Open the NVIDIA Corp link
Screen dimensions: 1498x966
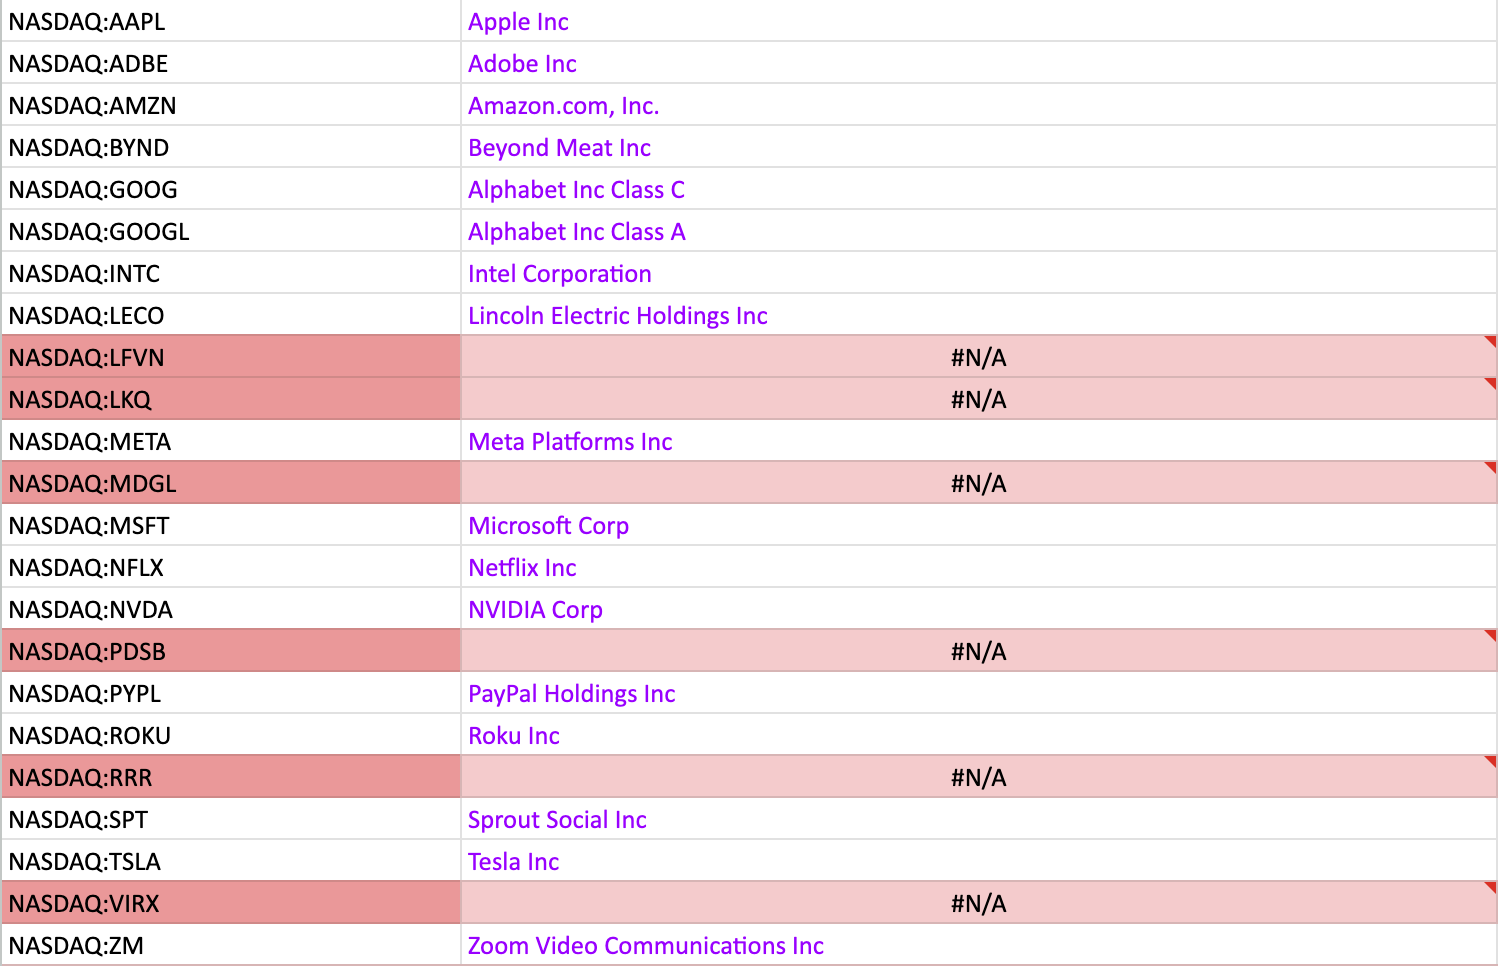535,610
